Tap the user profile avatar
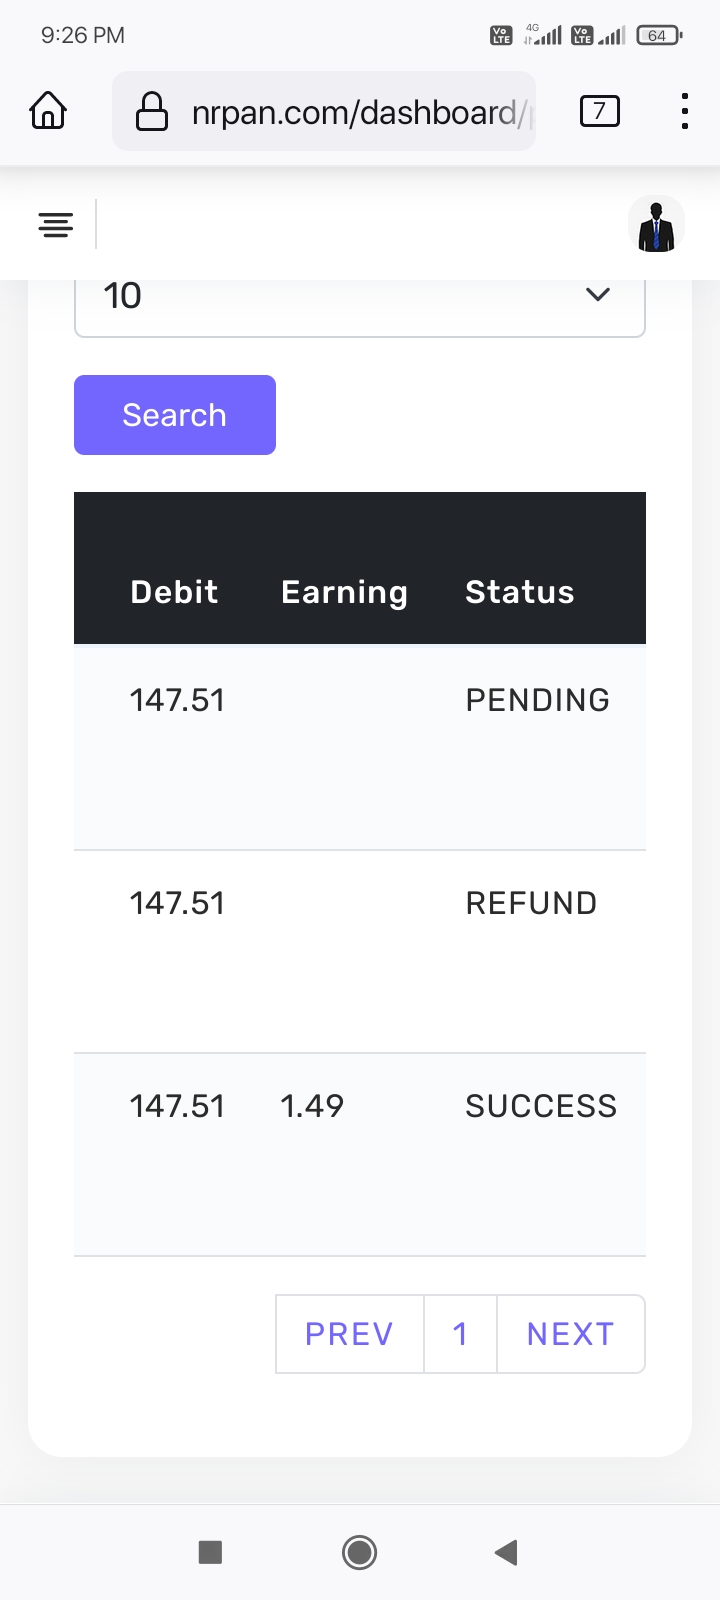720x1600 pixels. click(x=656, y=225)
